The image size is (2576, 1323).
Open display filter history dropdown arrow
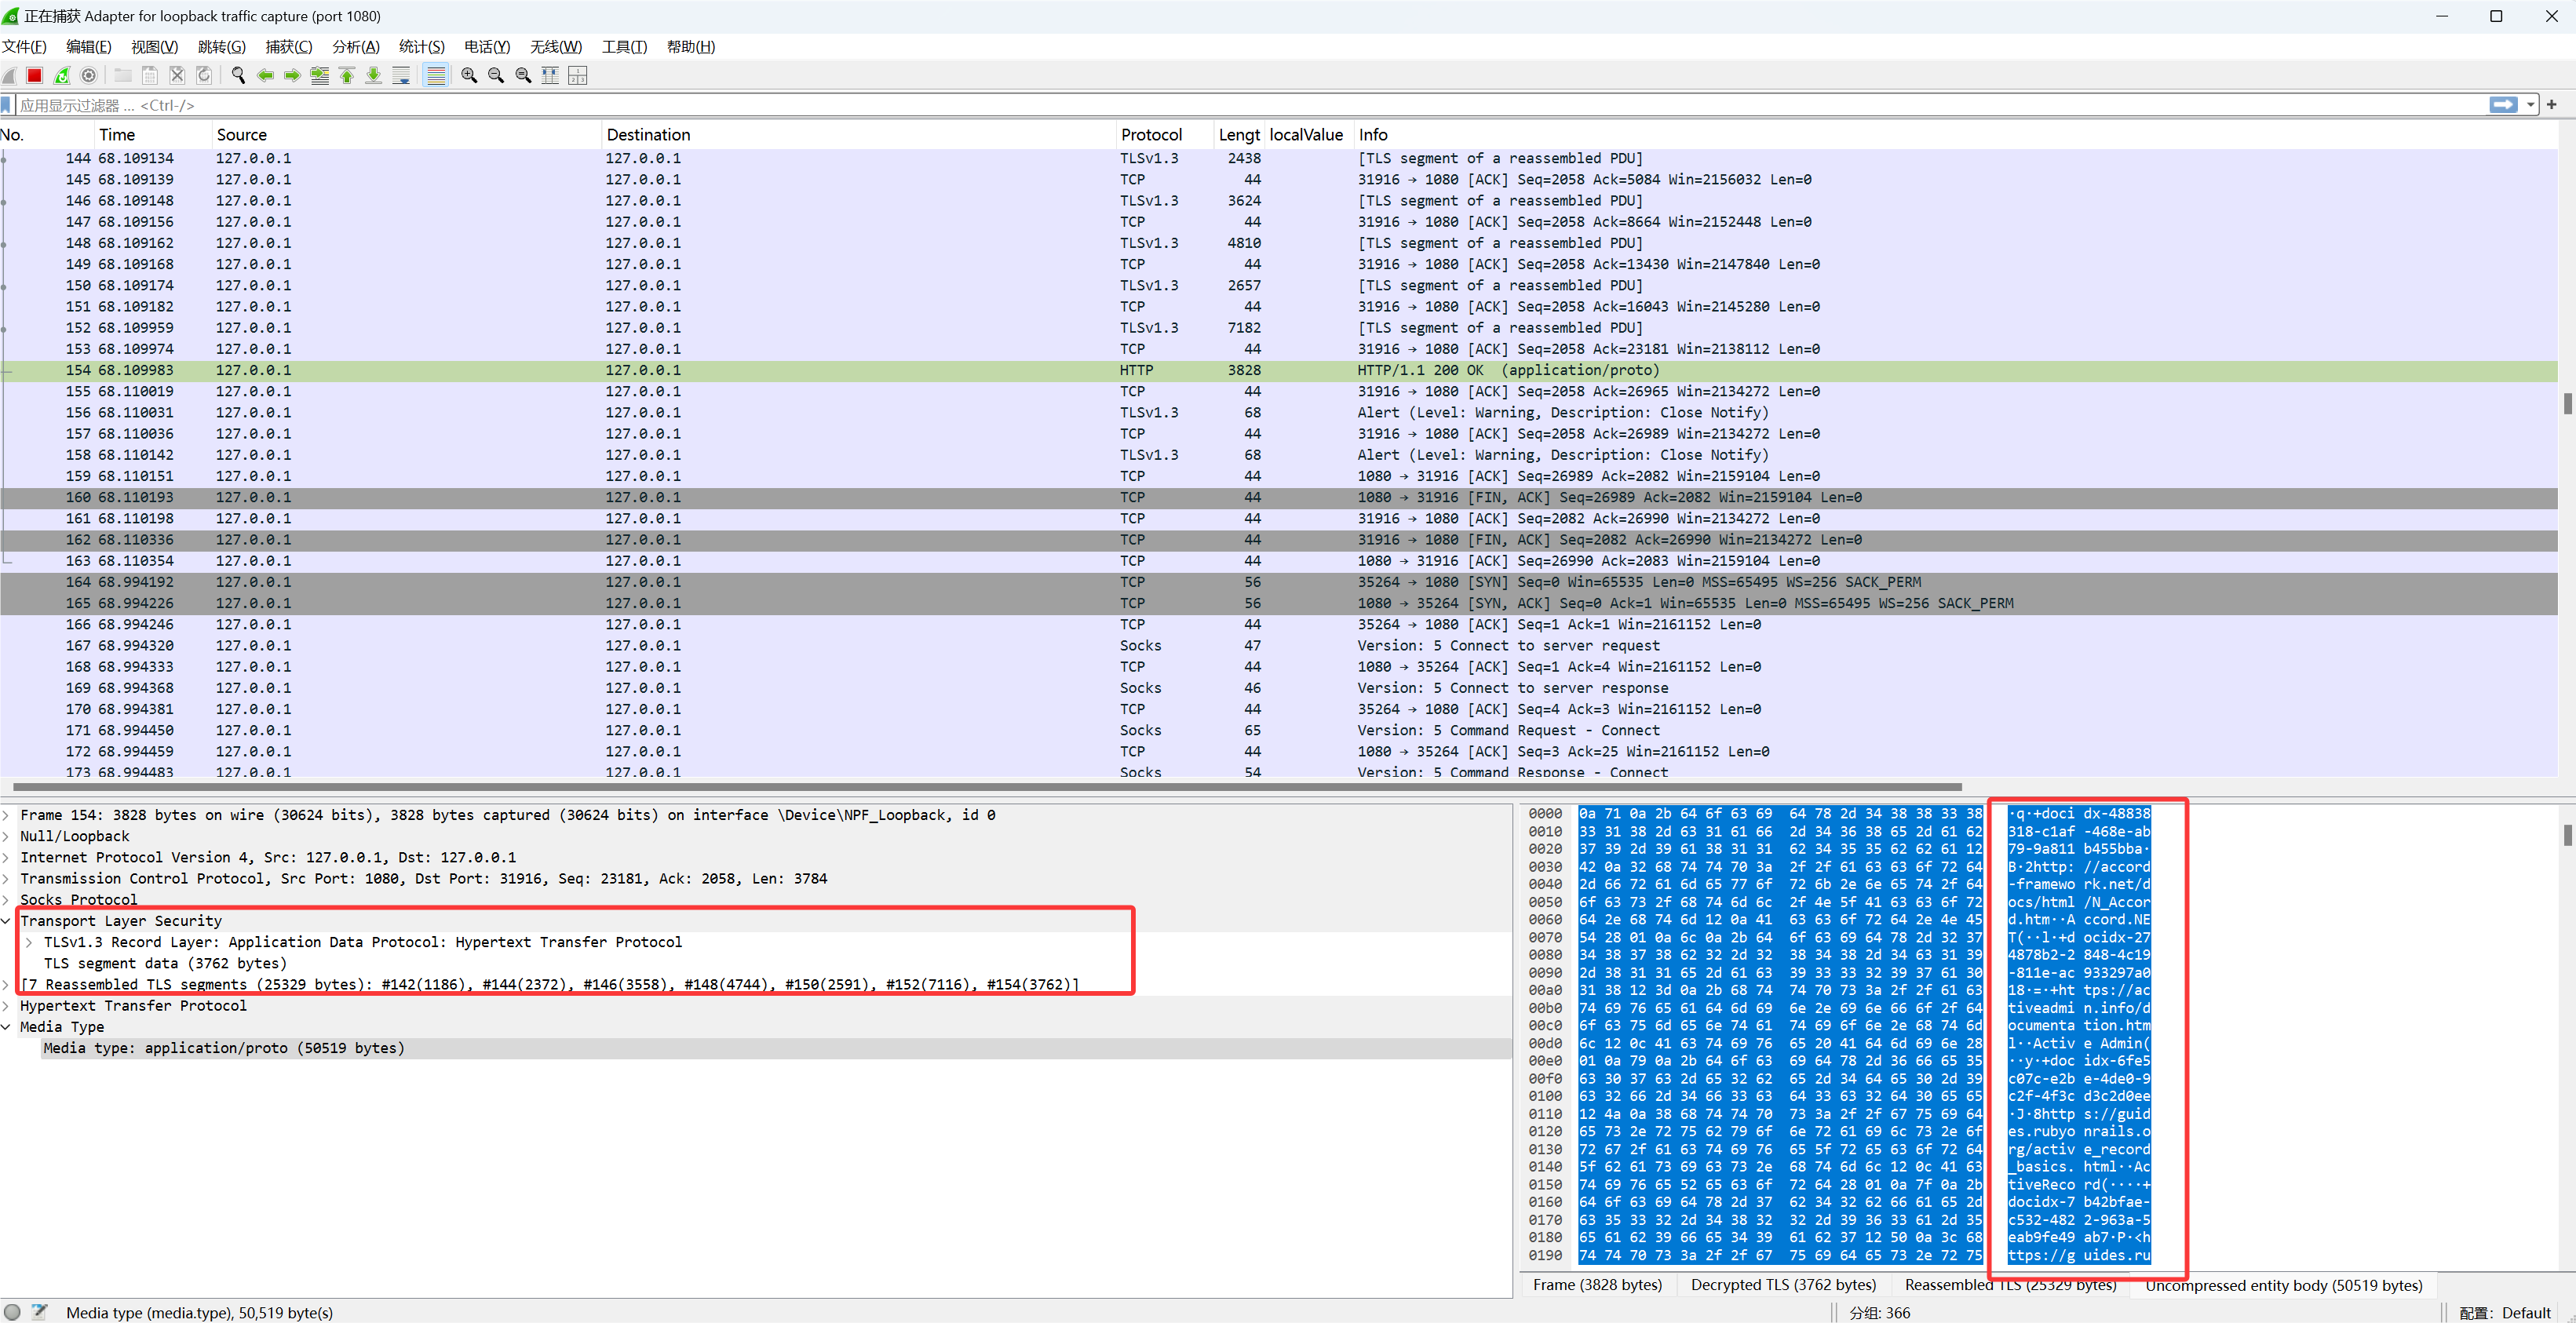pos(2530,105)
